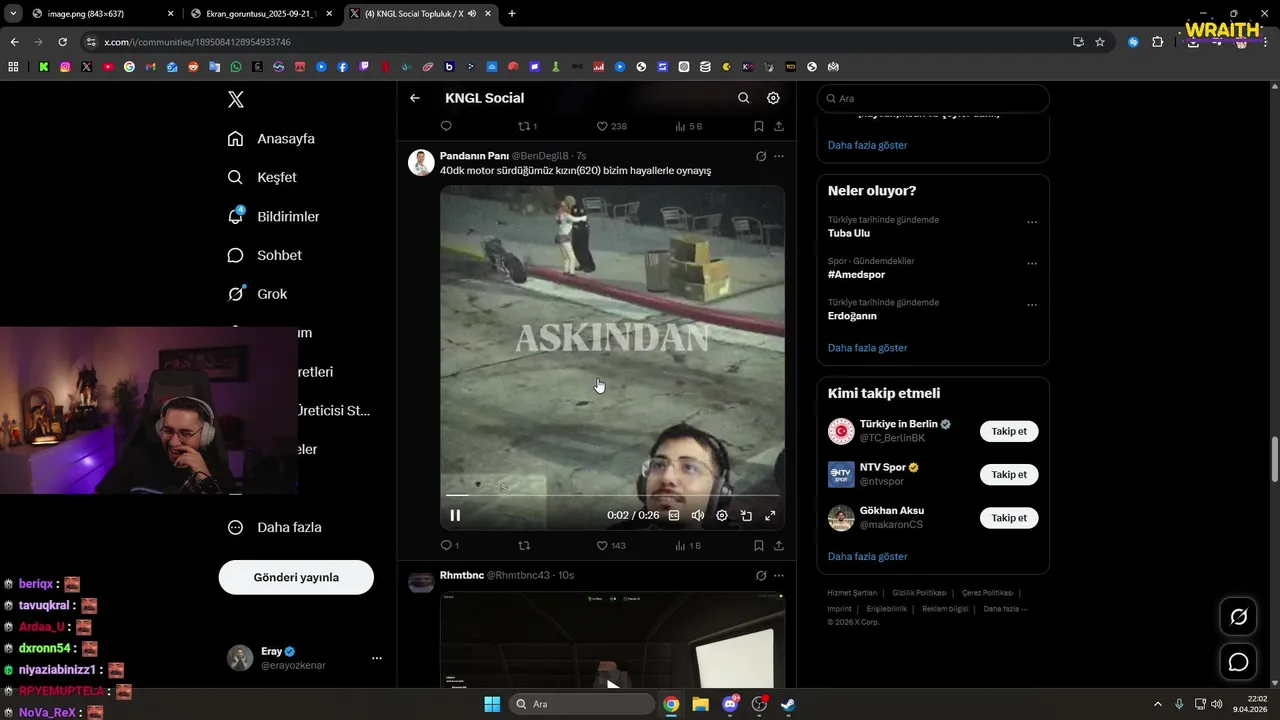The image size is (1280, 720).
Task: Show more trends under Neler oluyor
Action: tap(867, 348)
